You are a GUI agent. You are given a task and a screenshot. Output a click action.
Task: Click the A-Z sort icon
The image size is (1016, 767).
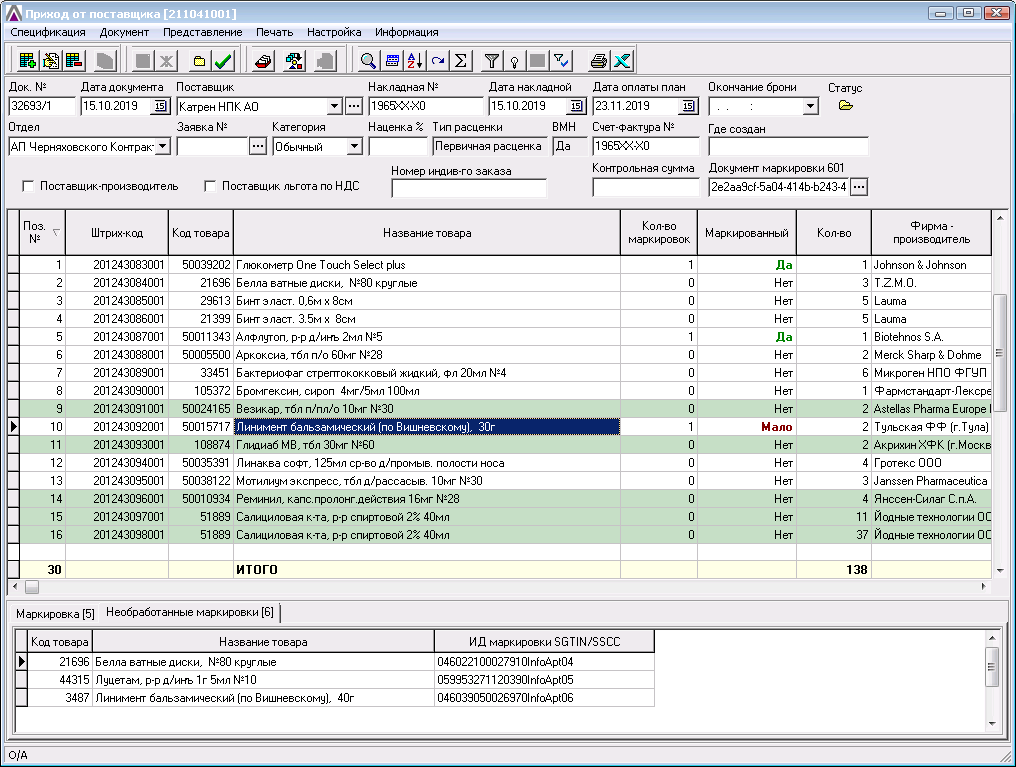click(415, 61)
